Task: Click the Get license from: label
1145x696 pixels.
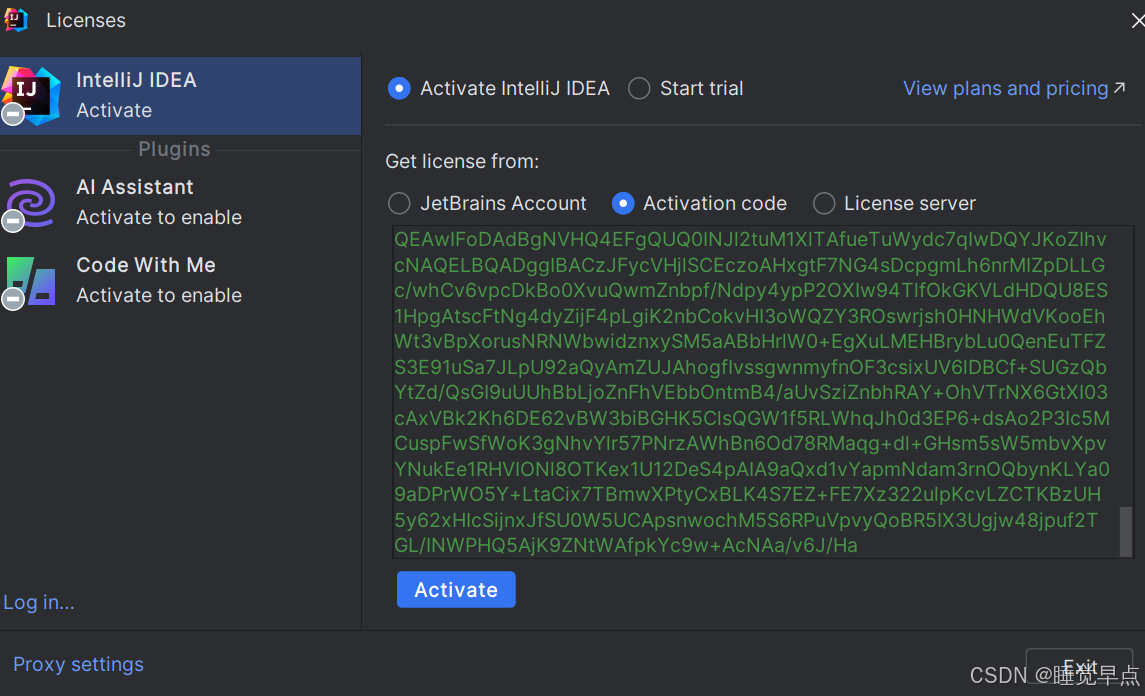Action: pyautogui.click(x=462, y=161)
